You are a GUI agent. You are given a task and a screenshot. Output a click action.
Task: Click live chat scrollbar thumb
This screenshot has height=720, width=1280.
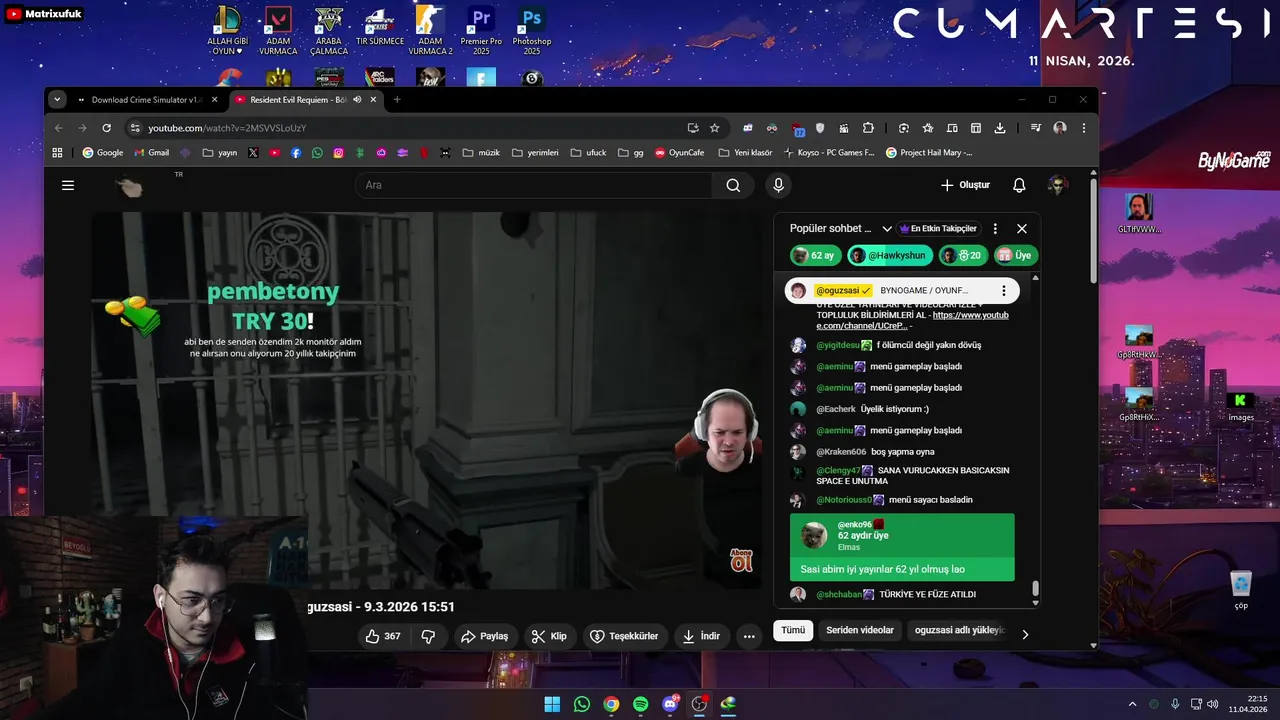pyautogui.click(x=1035, y=589)
